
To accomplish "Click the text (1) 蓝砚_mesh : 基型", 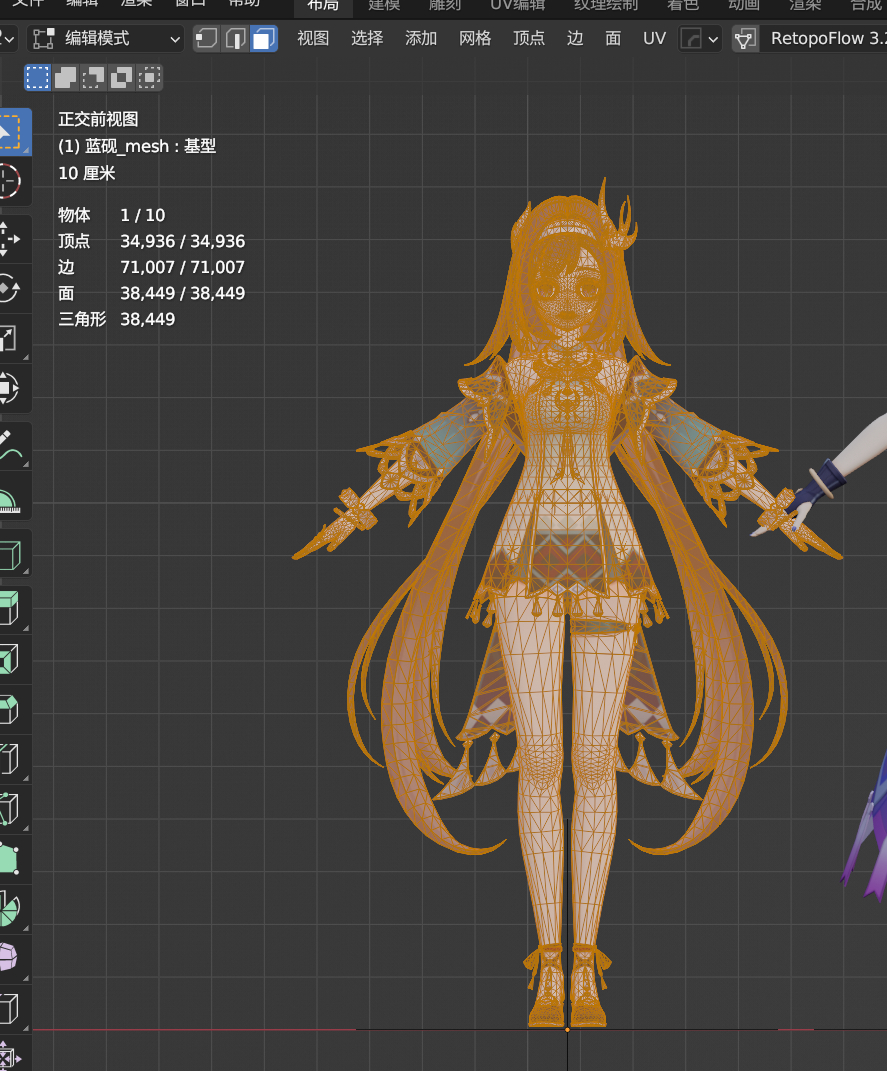I will coord(137,146).
